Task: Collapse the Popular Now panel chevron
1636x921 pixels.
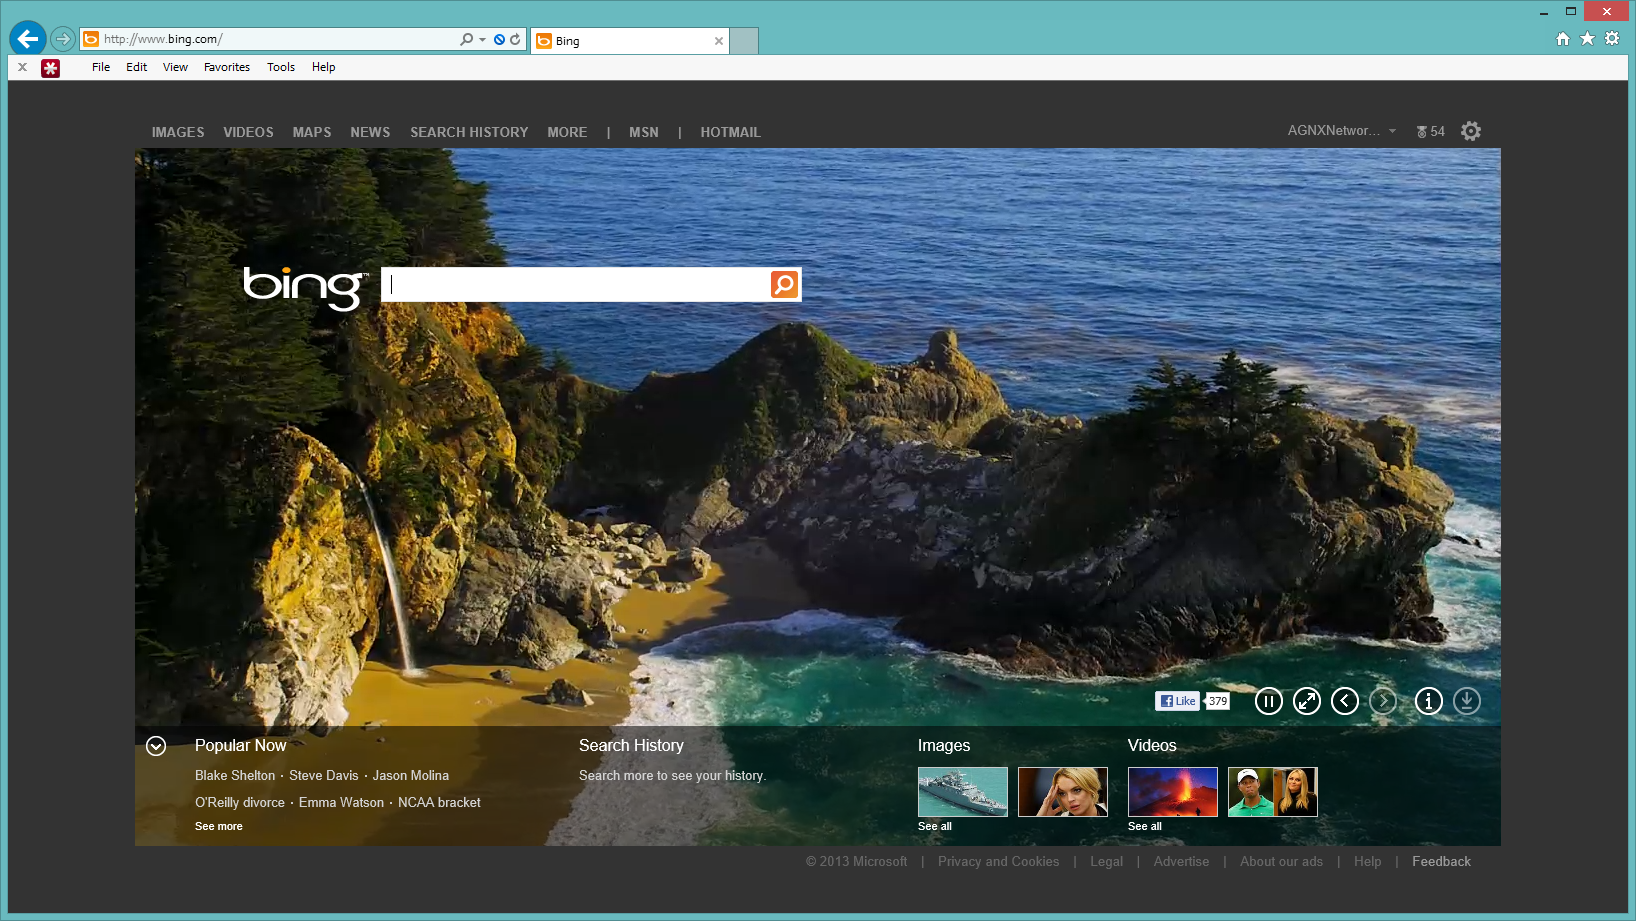Action: pyautogui.click(x=156, y=746)
